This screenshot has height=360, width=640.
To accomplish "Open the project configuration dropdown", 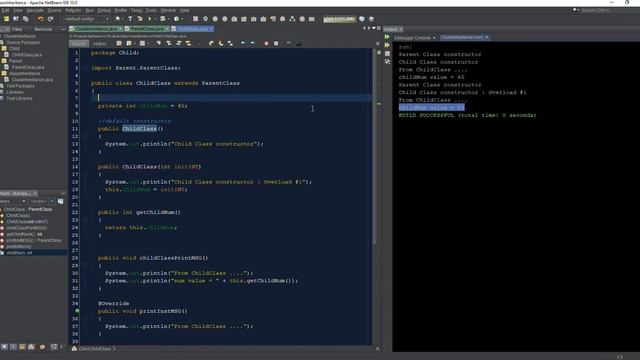I will point(87,19).
